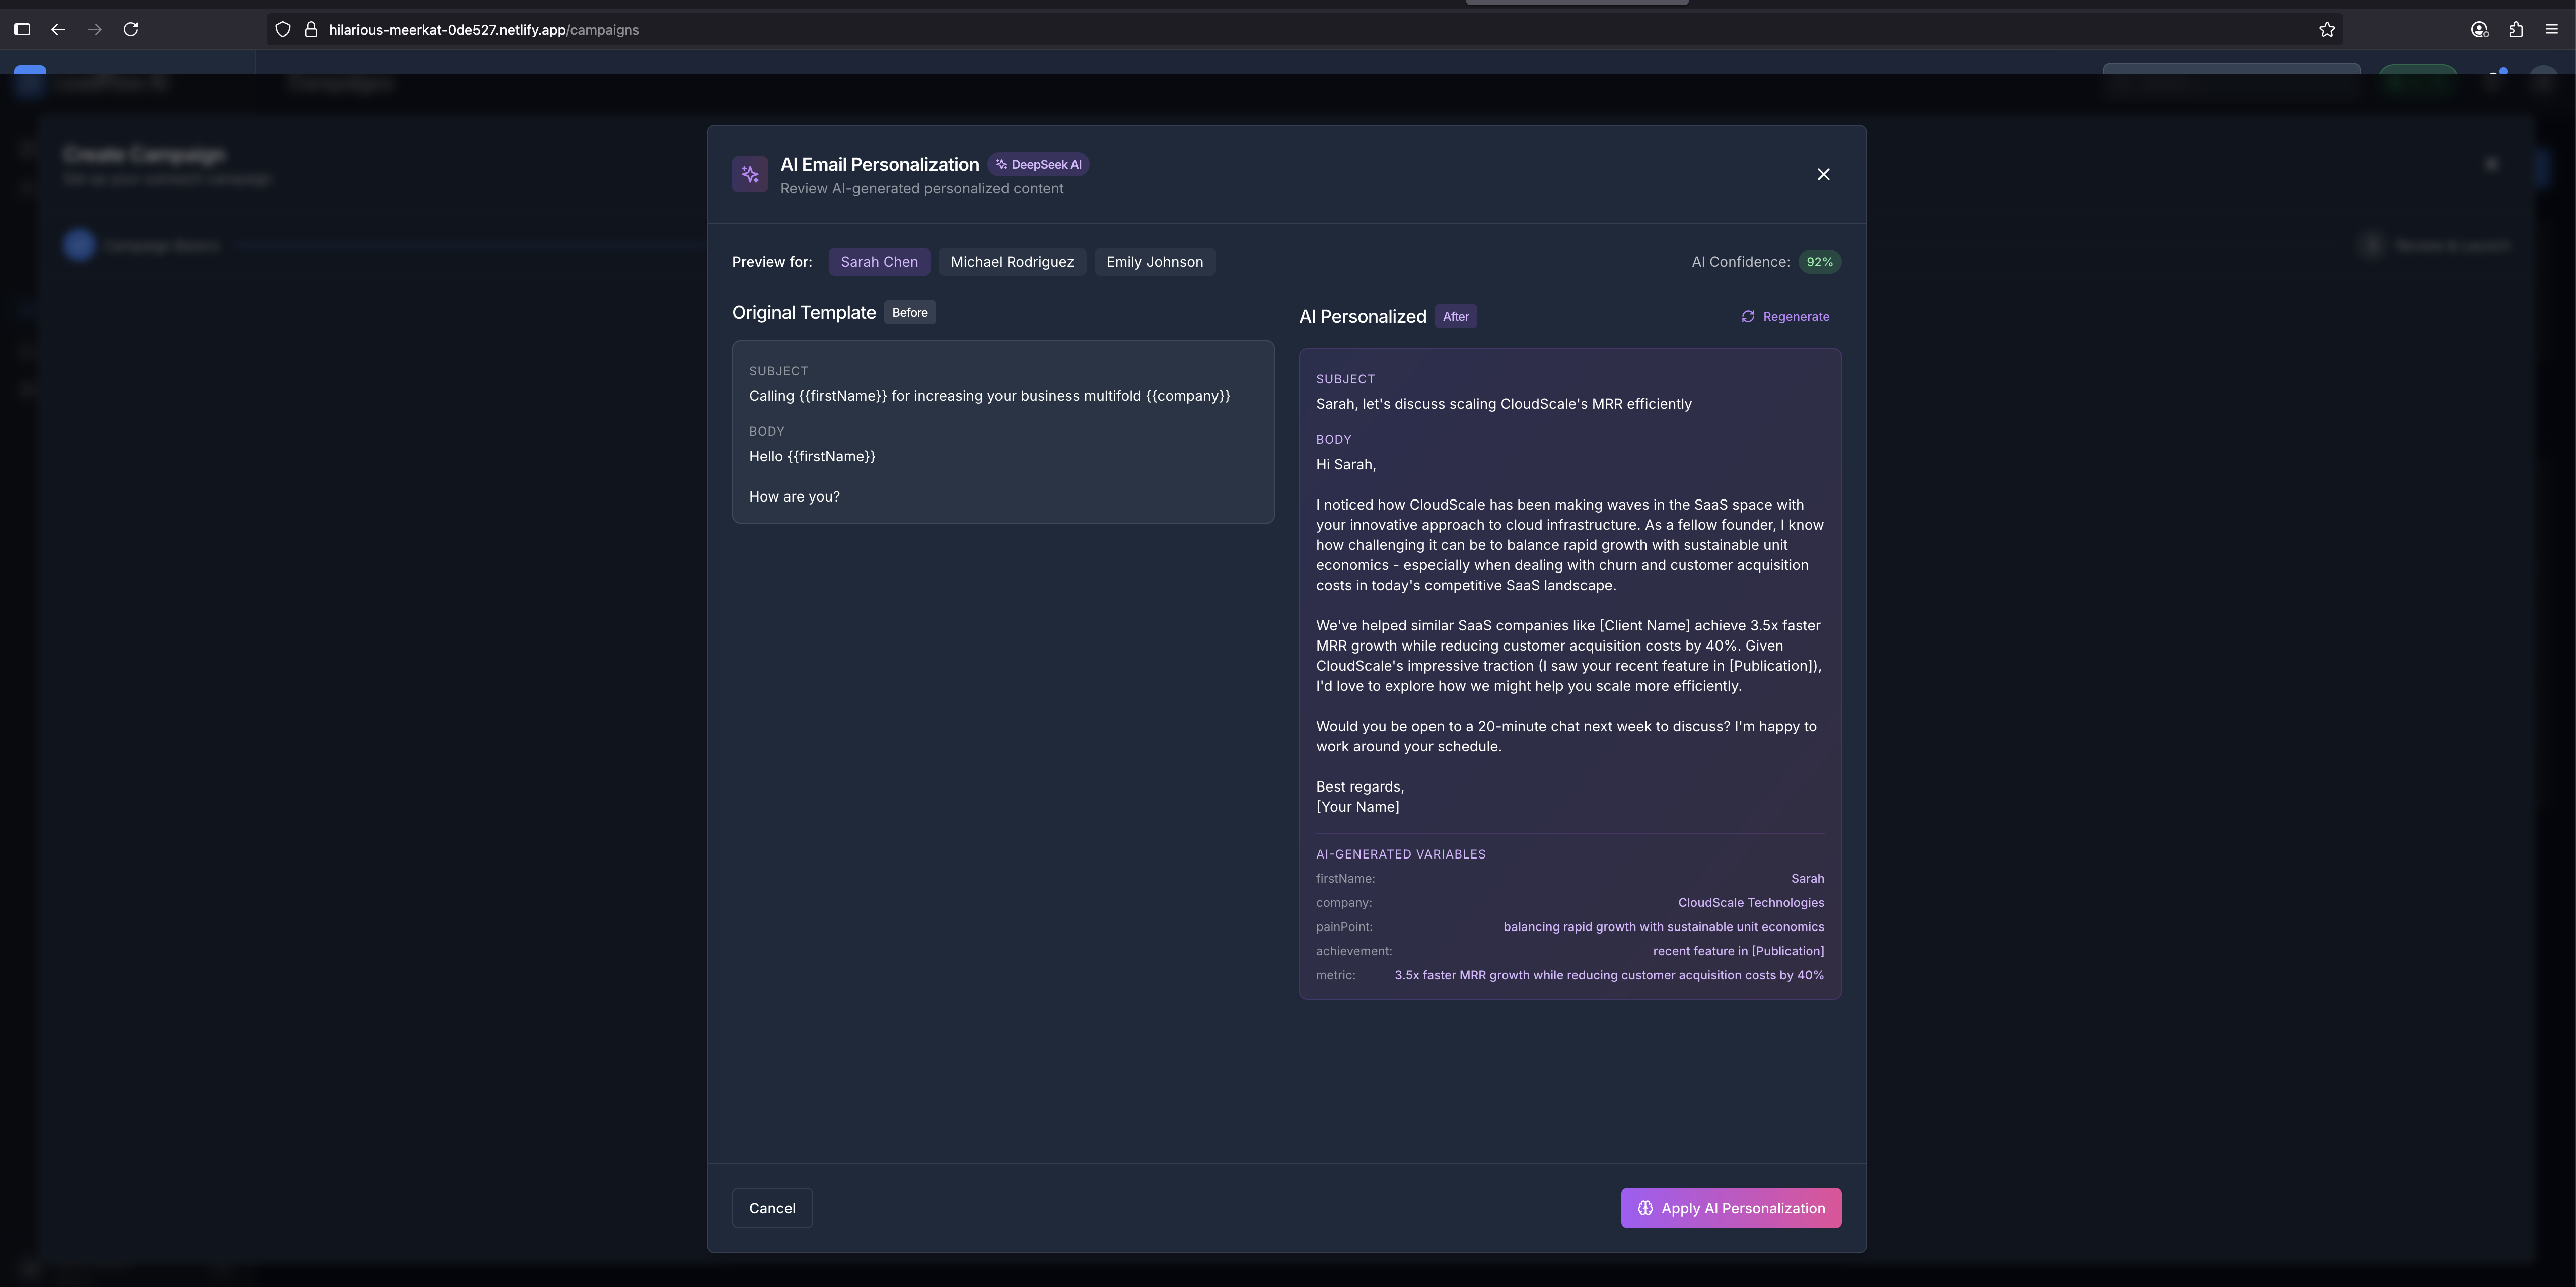
Task: Click the lock site info icon
Action: (311, 29)
